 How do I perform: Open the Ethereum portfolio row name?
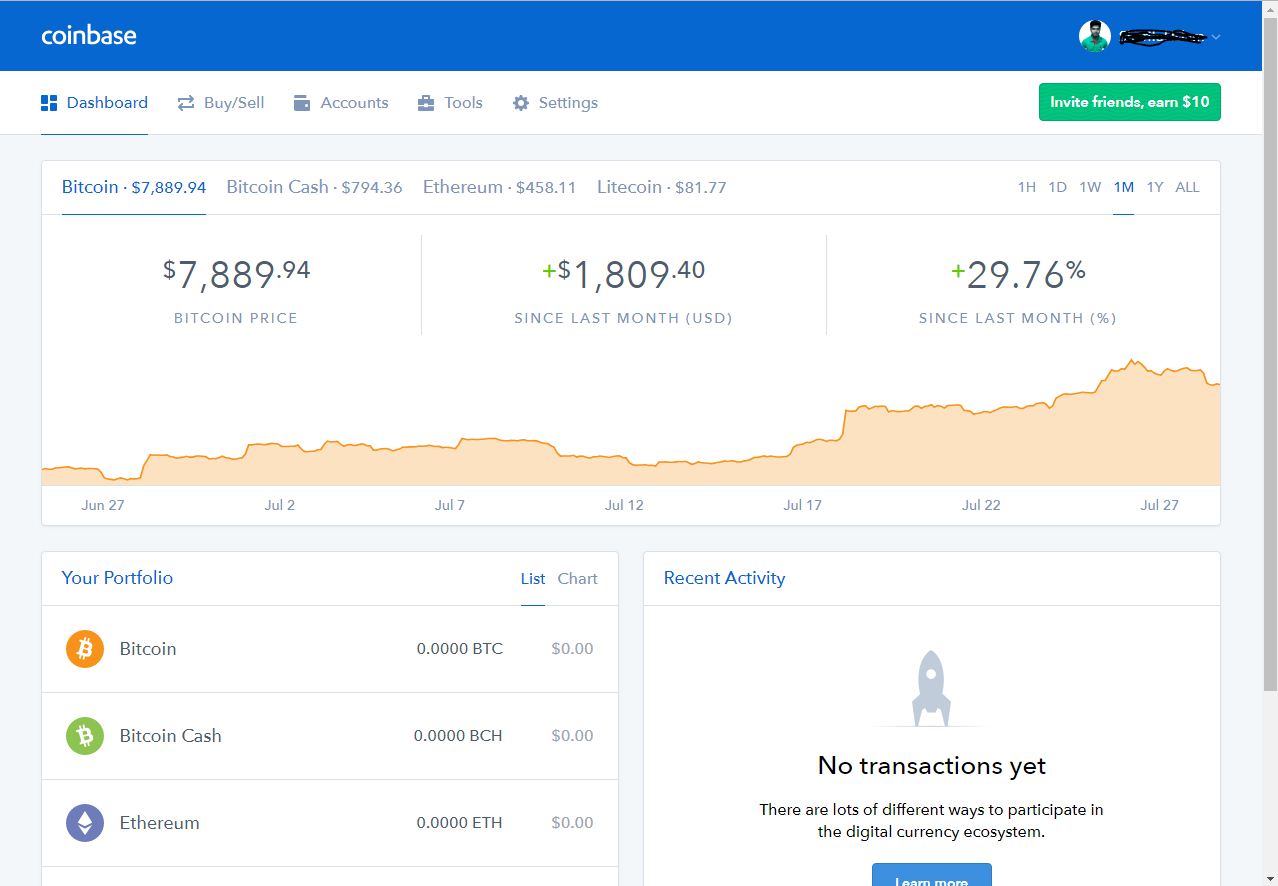point(160,823)
